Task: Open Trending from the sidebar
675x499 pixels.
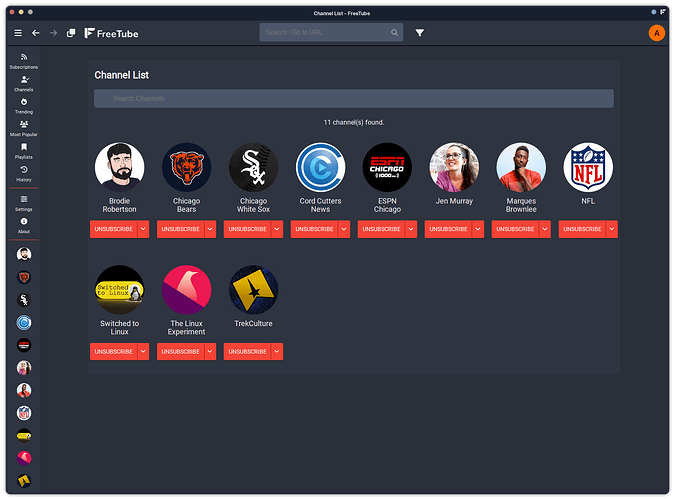Action: [24, 106]
